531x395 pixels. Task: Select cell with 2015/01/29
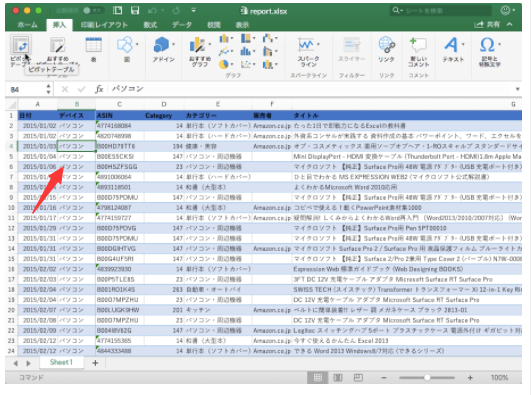(38, 228)
